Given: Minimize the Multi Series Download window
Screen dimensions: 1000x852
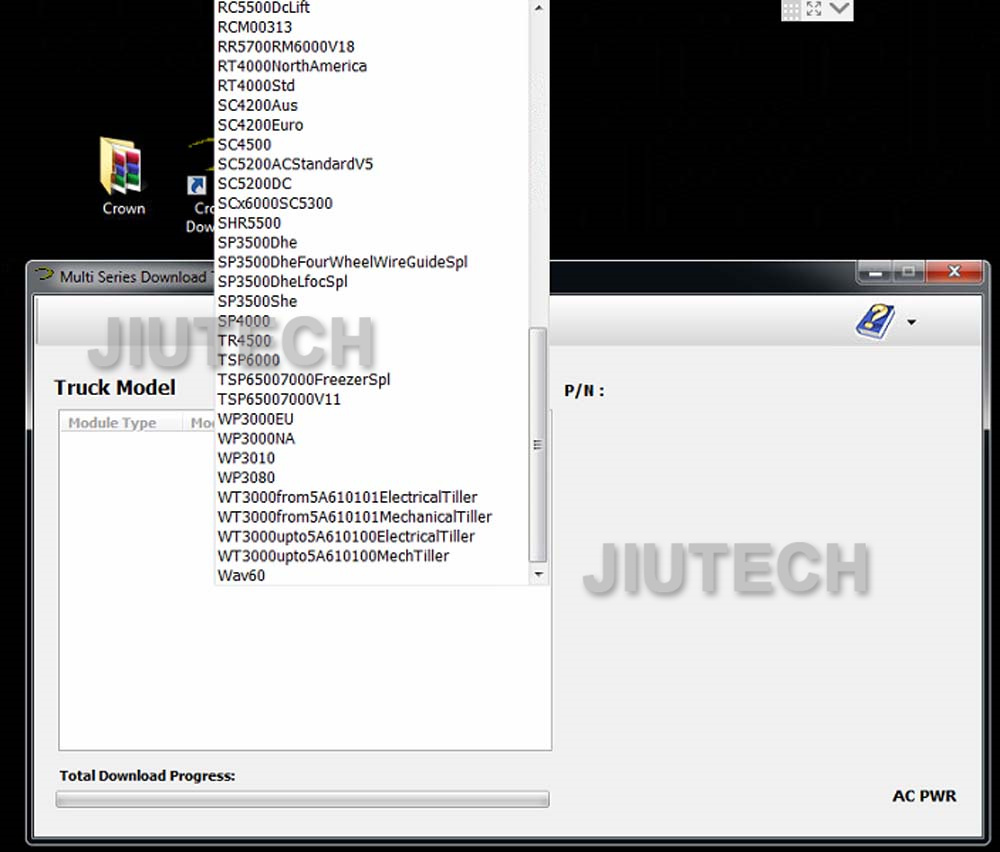Looking at the screenshot, I should coord(874,272).
